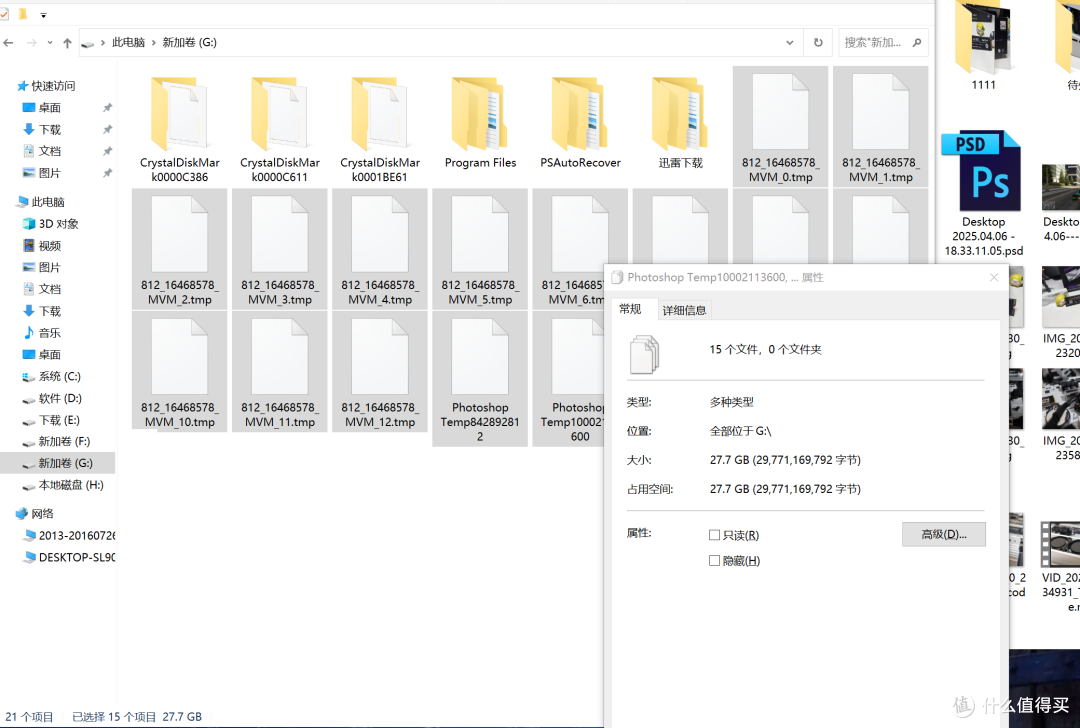
Task: Go back in Explorer navigation
Action: coord(8,43)
